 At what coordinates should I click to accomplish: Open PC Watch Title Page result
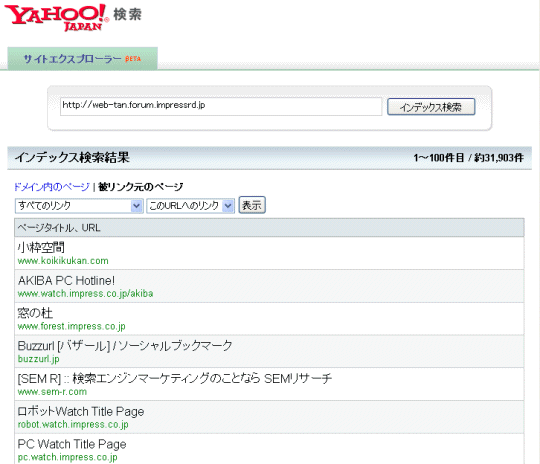point(72,444)
